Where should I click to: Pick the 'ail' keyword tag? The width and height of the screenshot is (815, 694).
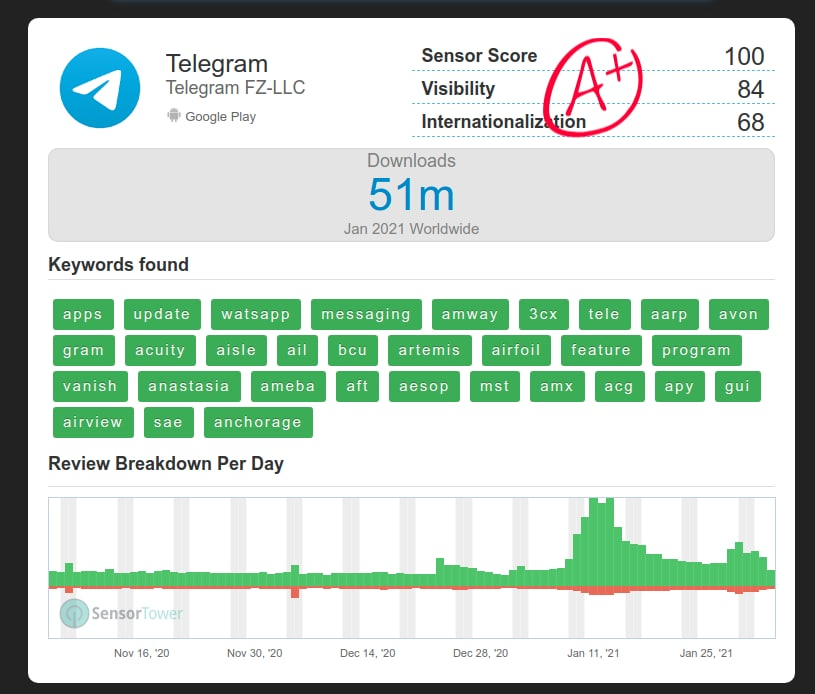coord(297,350)
